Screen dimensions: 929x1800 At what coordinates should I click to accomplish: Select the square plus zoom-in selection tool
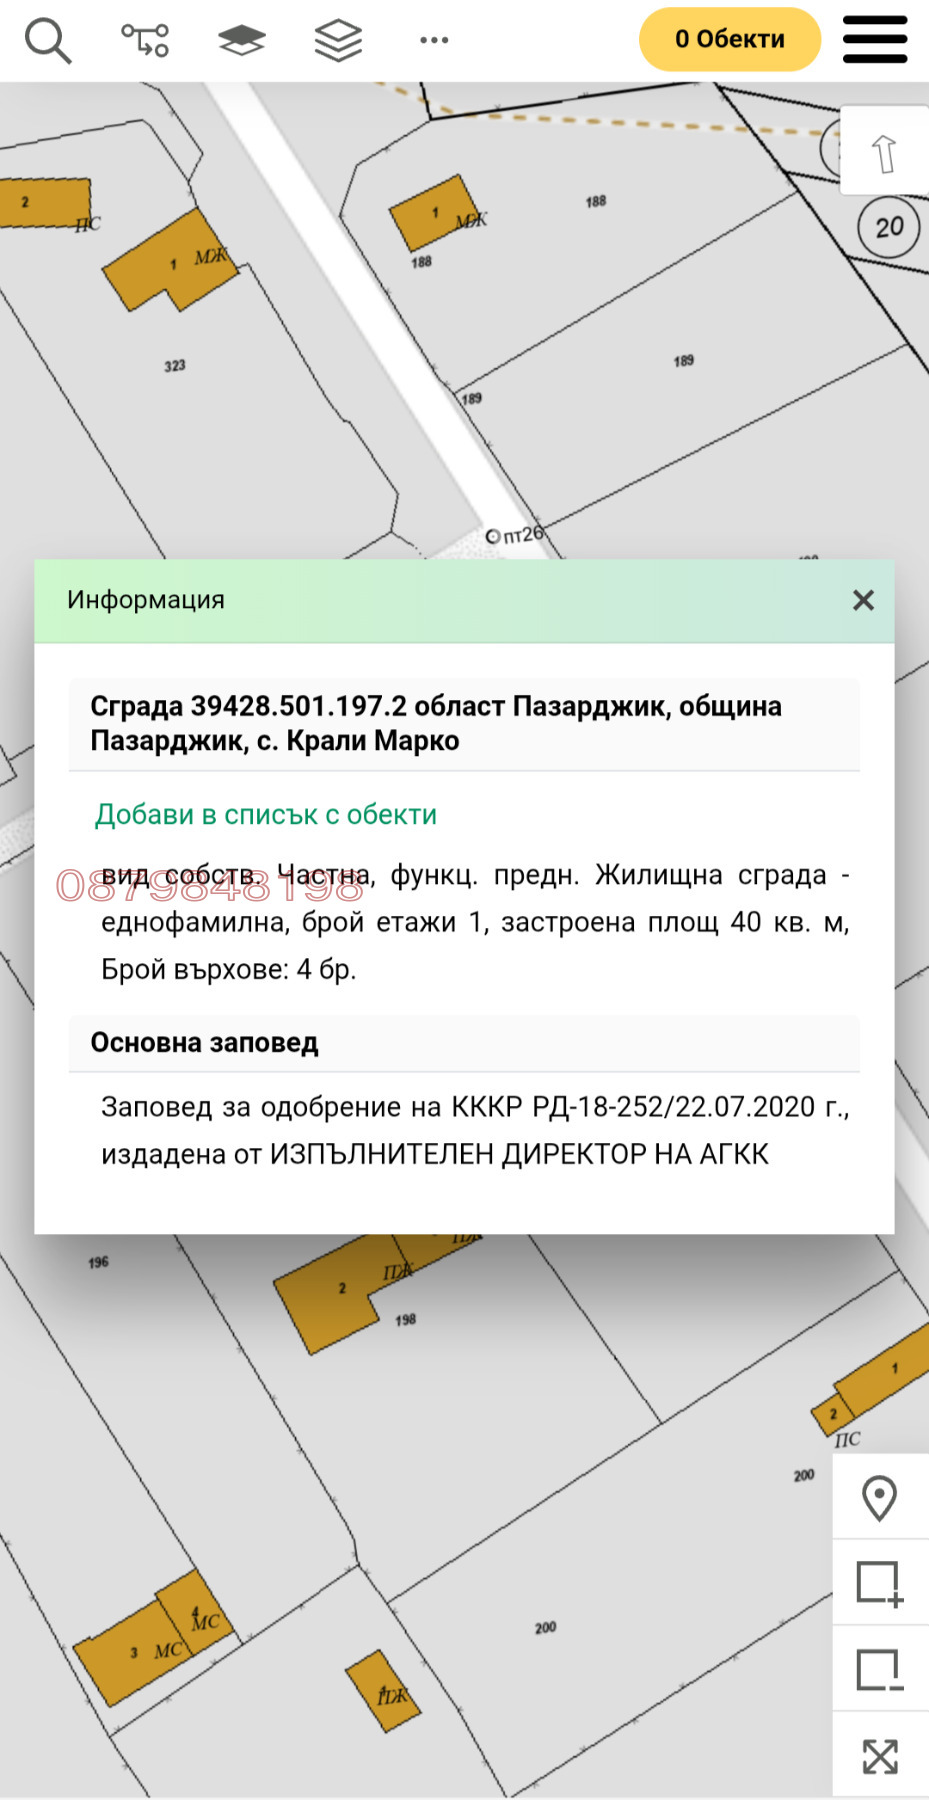[879, 1583]
